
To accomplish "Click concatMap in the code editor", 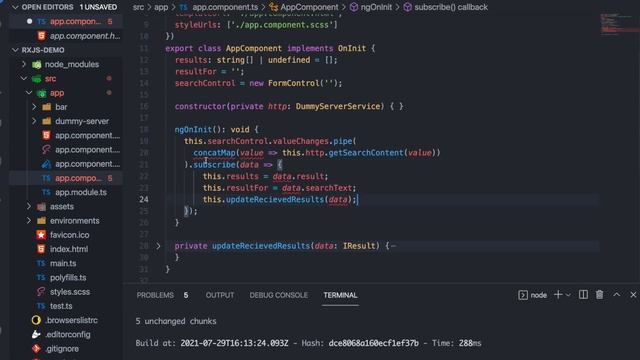I will (x=214, y=153).
